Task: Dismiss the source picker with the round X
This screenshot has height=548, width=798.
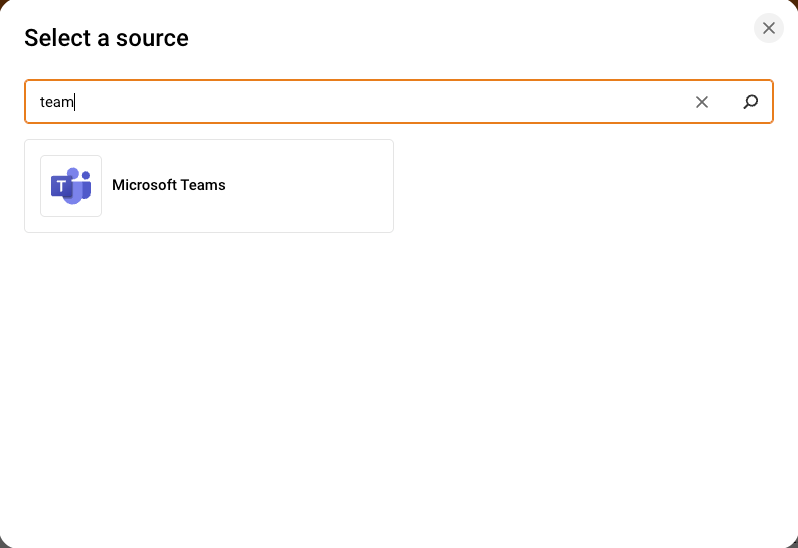Action: (x=769, y=28)
